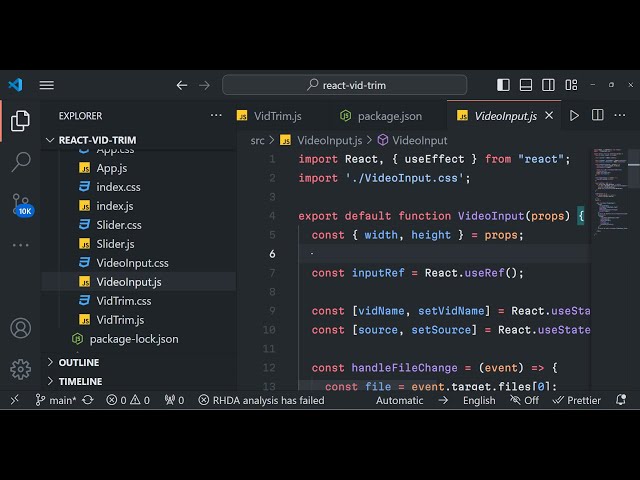Toggle Prettier formatter in status bar
Viewport: 640px width, 480px height.
pos(576,400)
